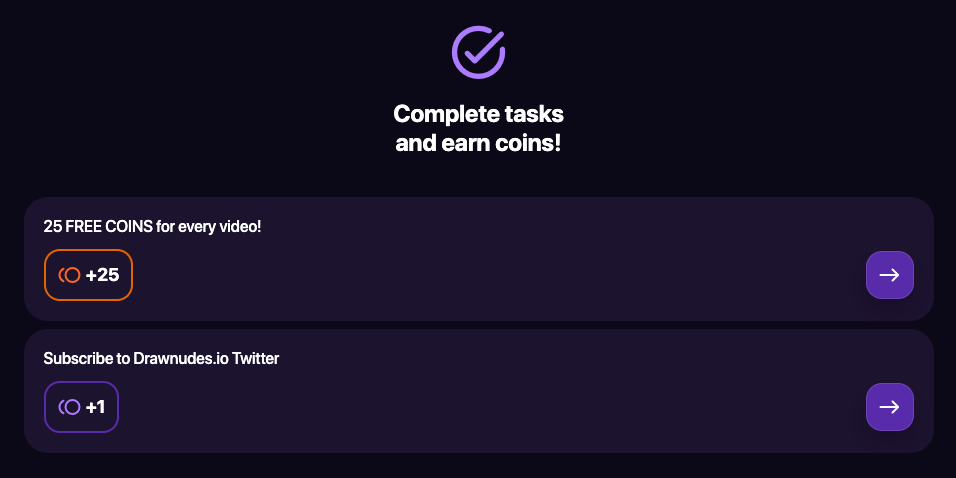Viewport: 956px width, 478px height.
Task: Click the '+1' reward number text
Action: point(95,407)
